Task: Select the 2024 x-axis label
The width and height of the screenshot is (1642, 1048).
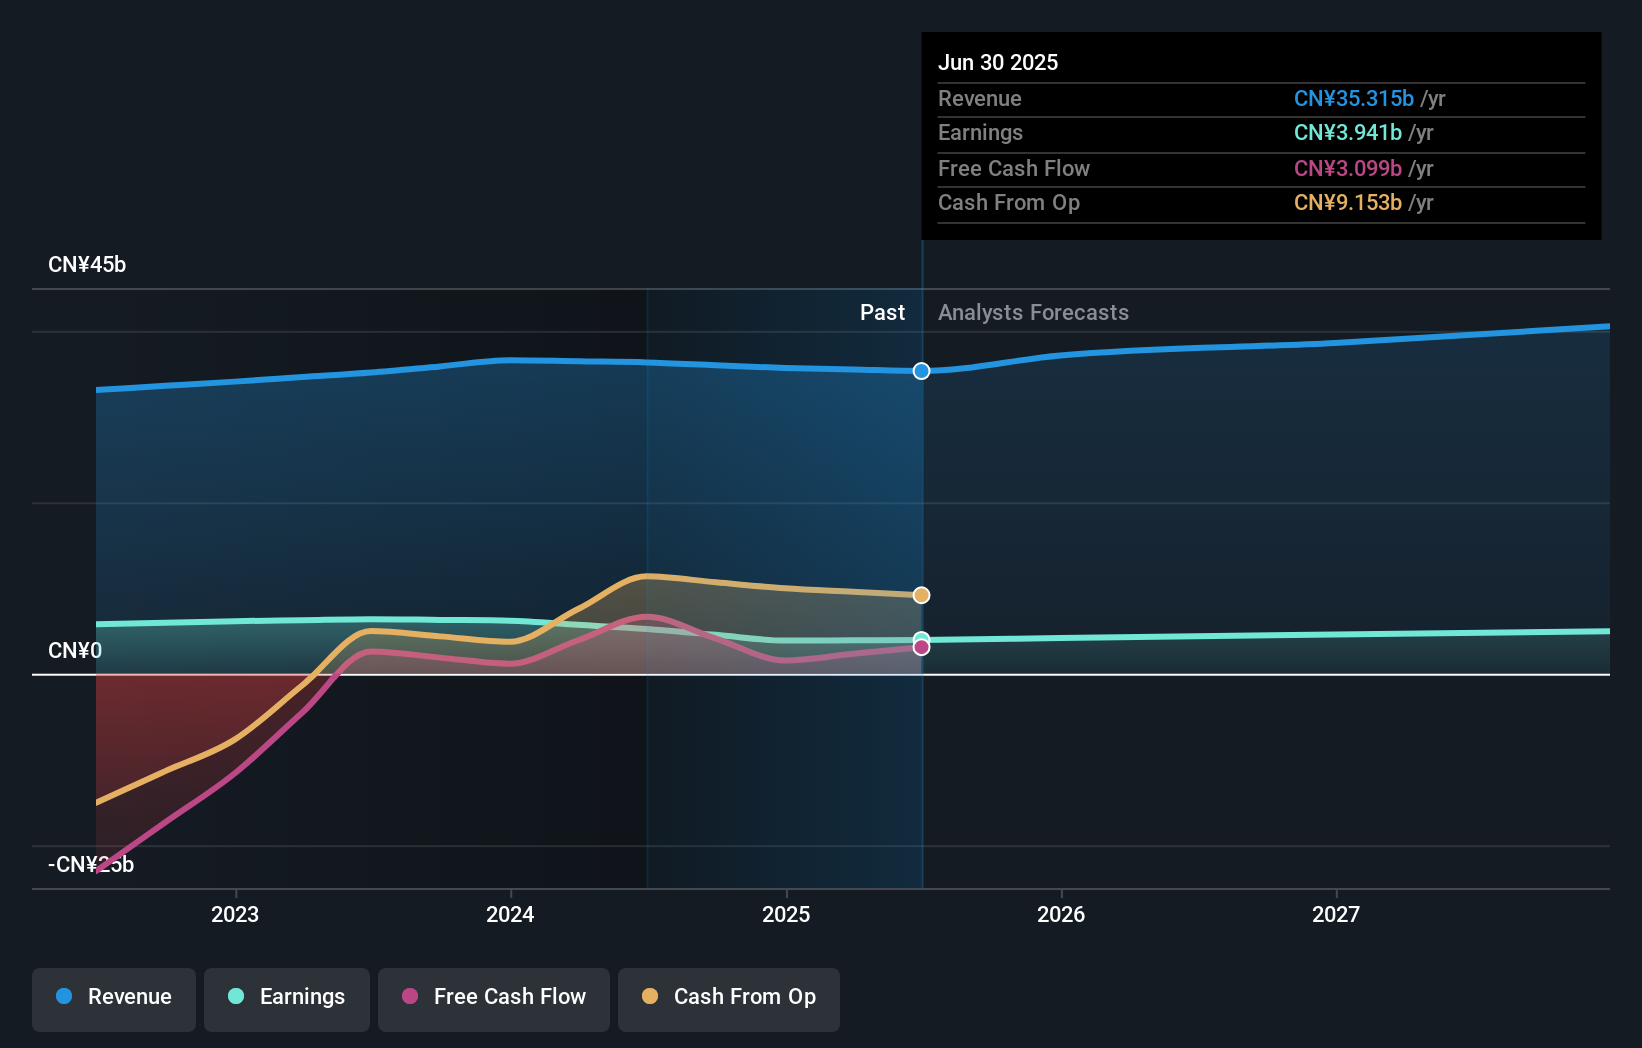Action: tap(510, 914)
